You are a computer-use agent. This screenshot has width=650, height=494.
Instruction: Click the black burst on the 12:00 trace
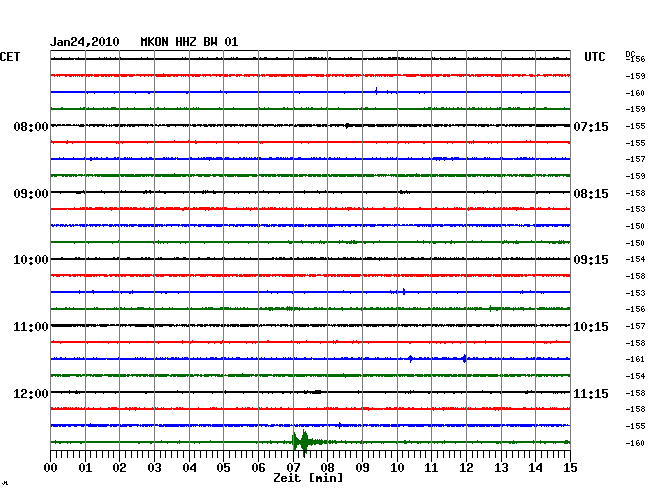pyautogui.click(x=317, y=392)
